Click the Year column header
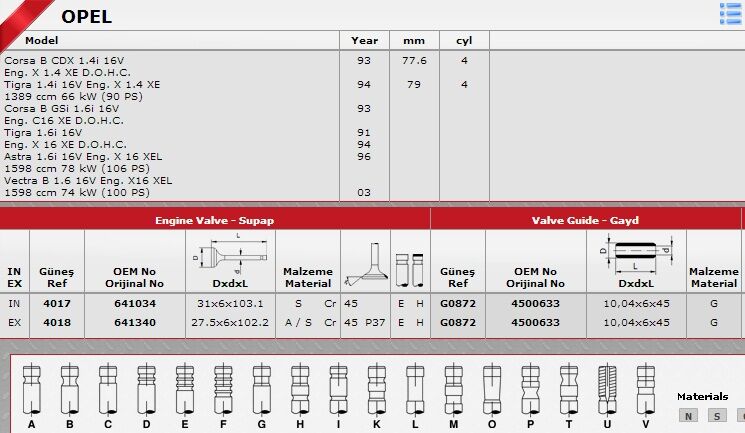This screenshot has width=745, height=433. click(364, 41)
